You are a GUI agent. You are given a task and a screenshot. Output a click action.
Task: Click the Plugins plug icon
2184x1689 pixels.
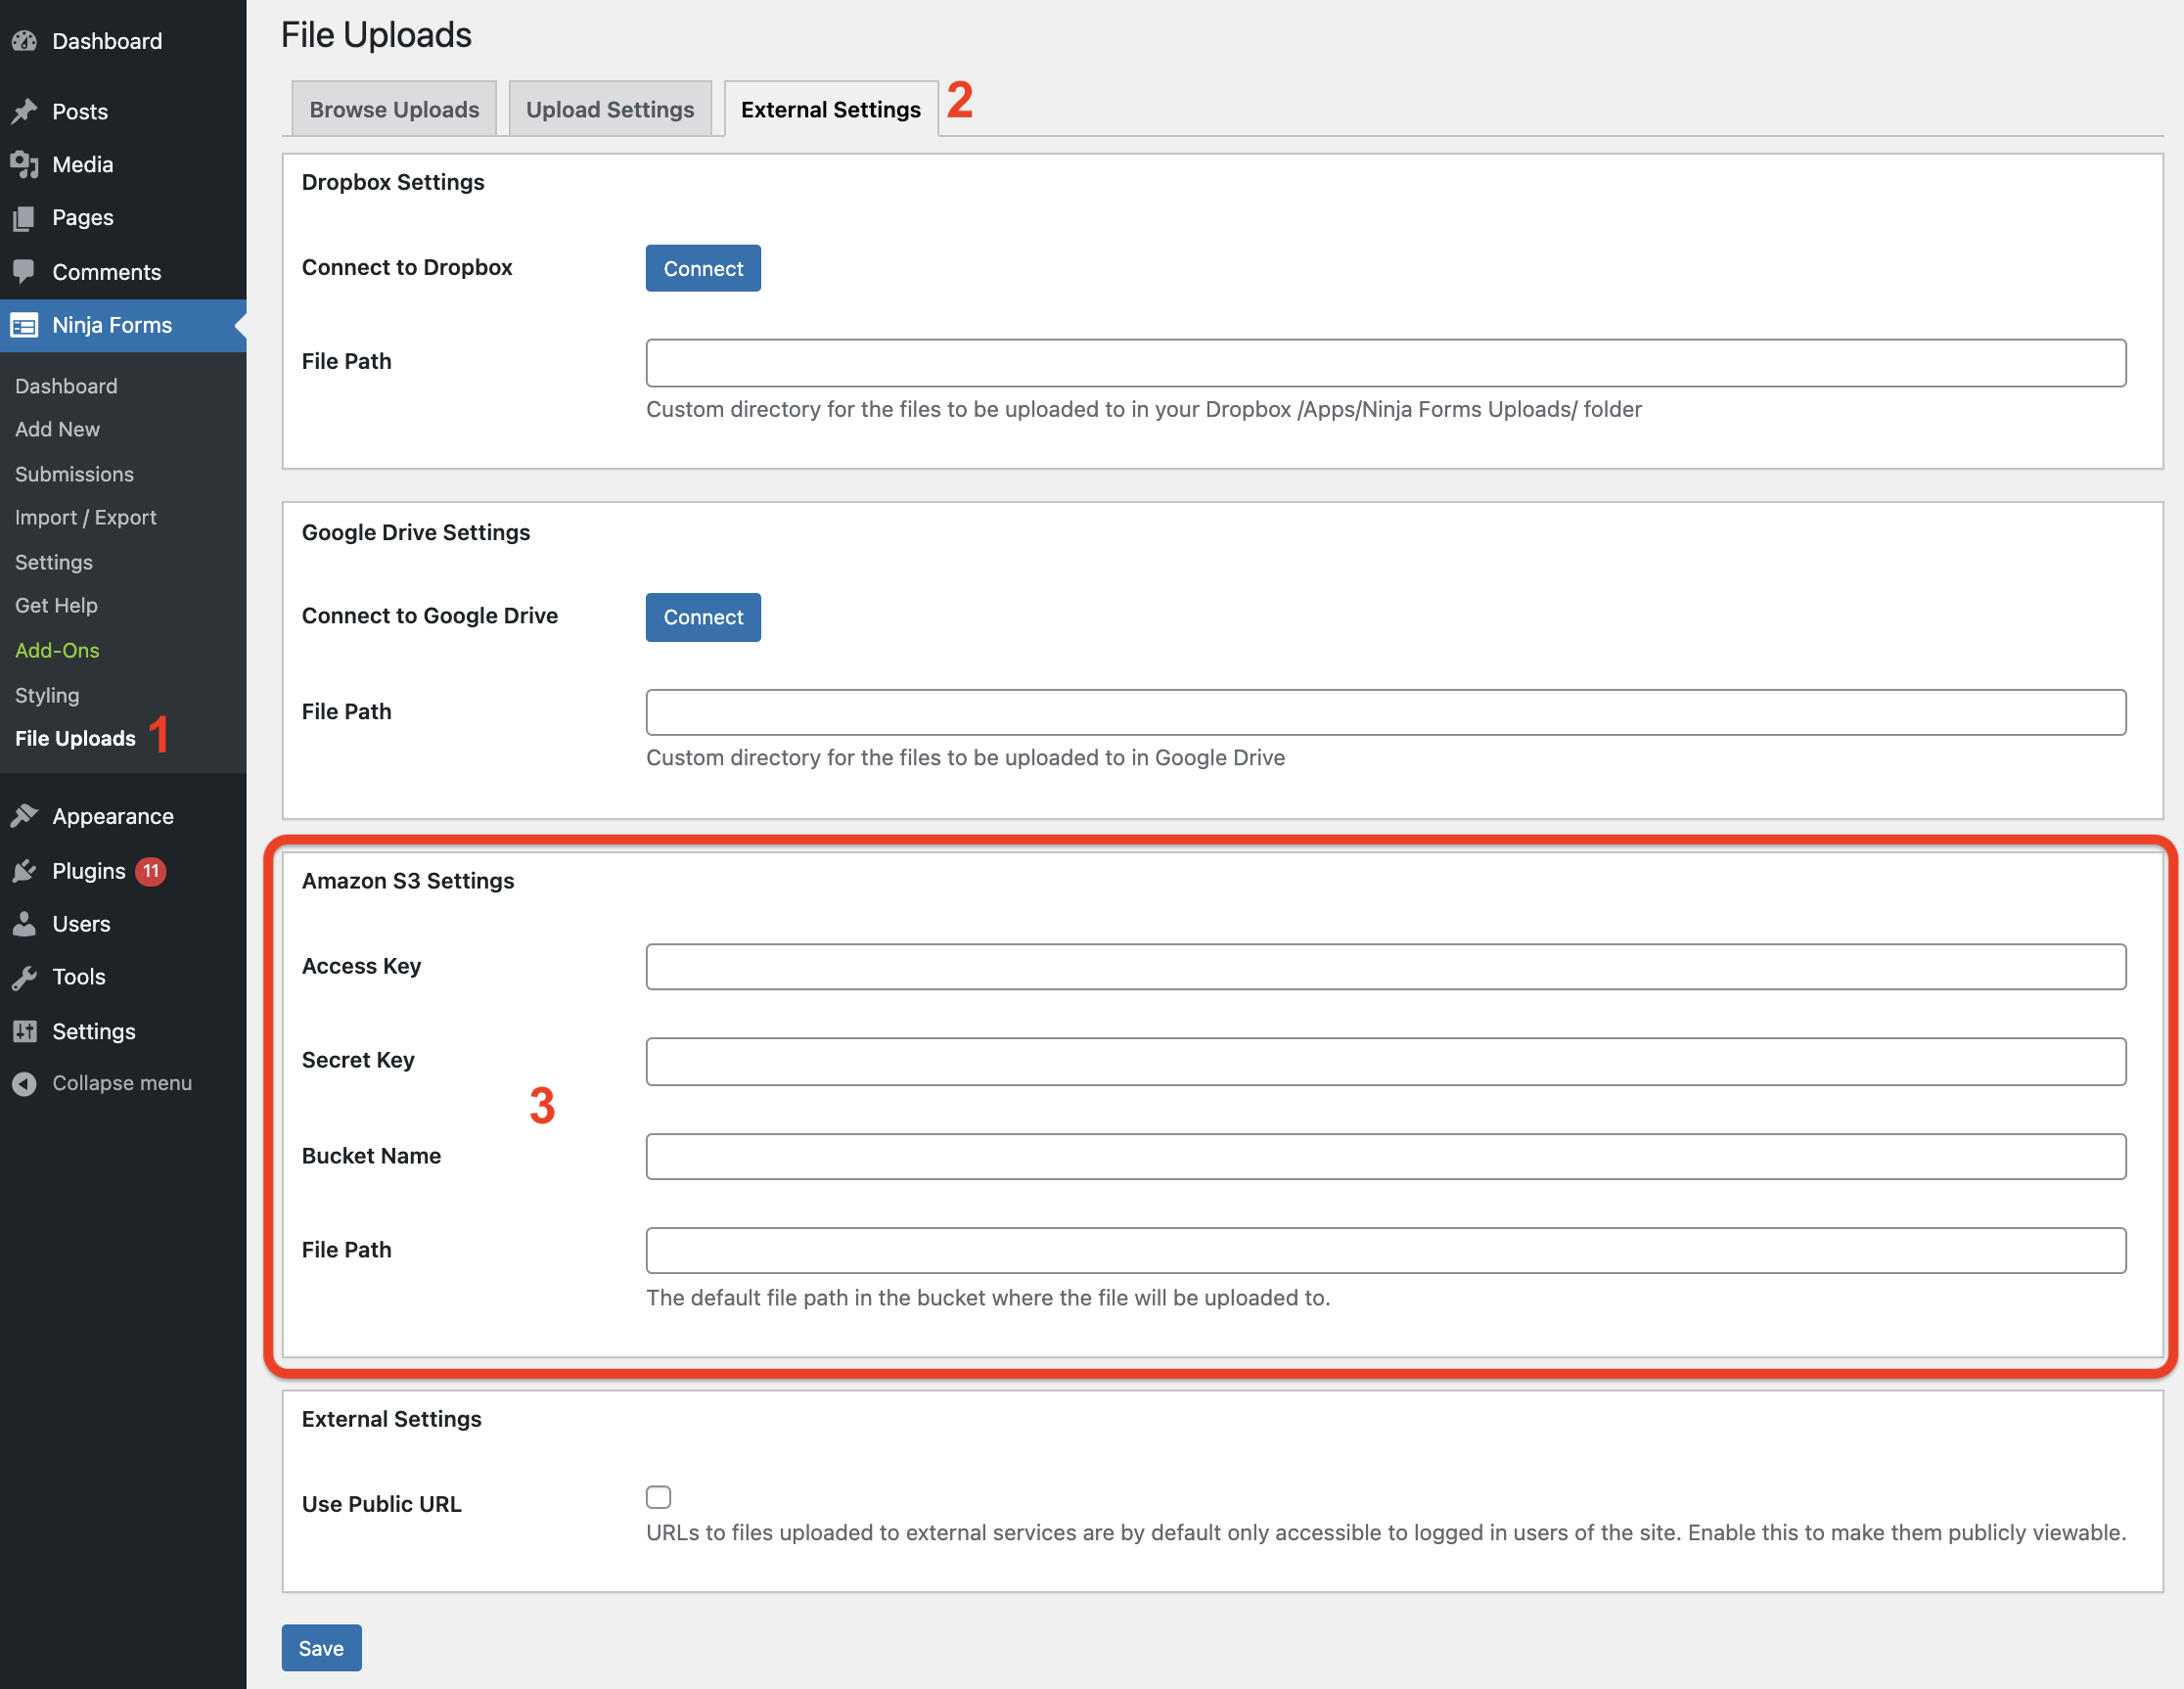[x=25, y=871]
